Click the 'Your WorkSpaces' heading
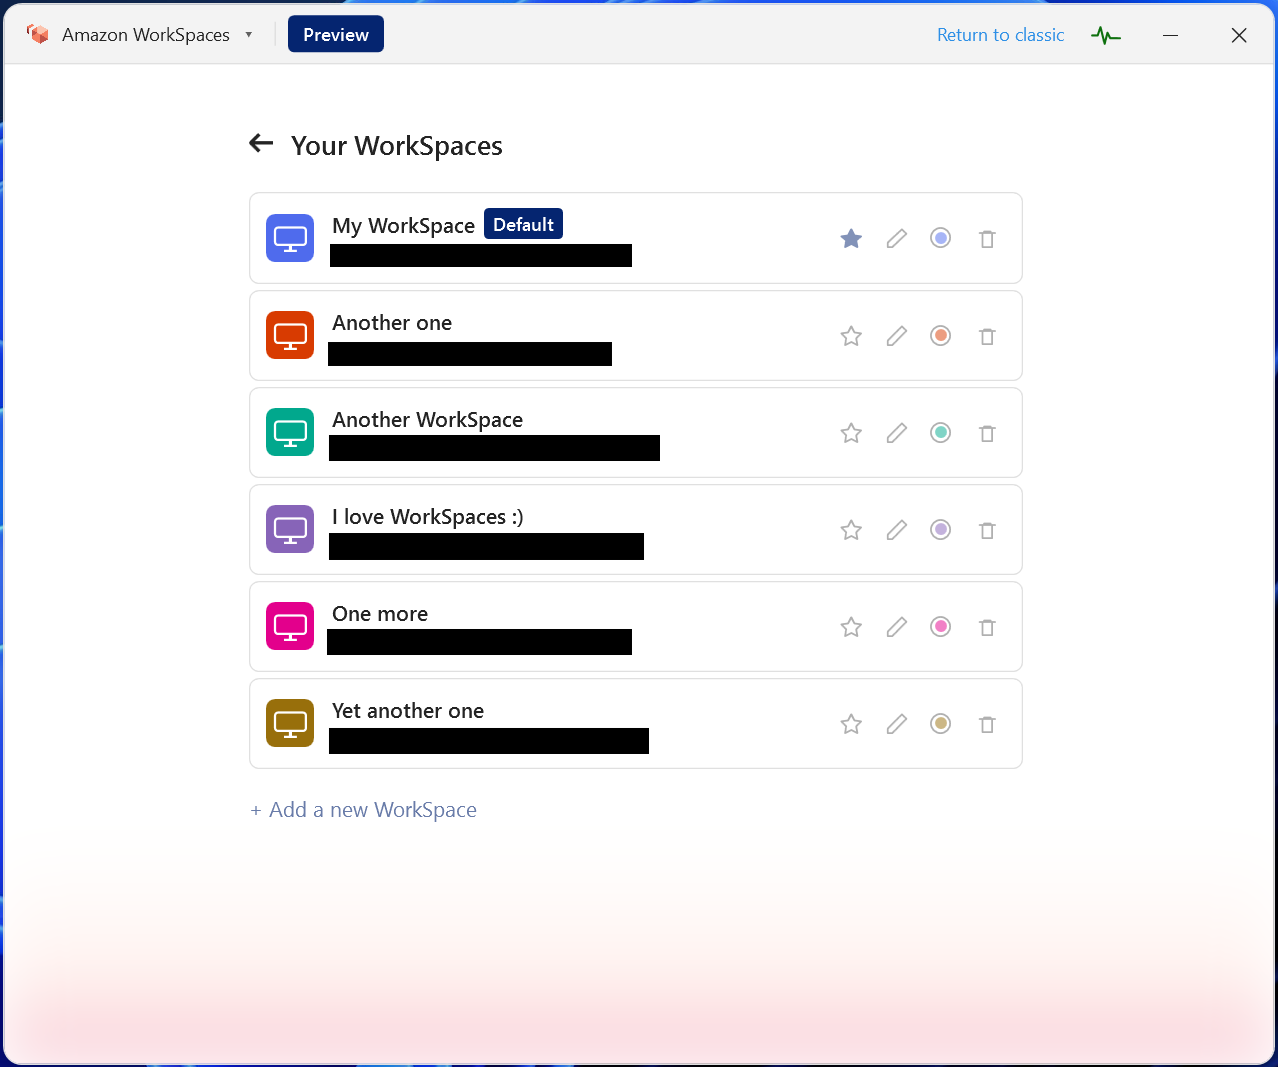This screenshot has height=1067, width=1278. tap(396, 146)
